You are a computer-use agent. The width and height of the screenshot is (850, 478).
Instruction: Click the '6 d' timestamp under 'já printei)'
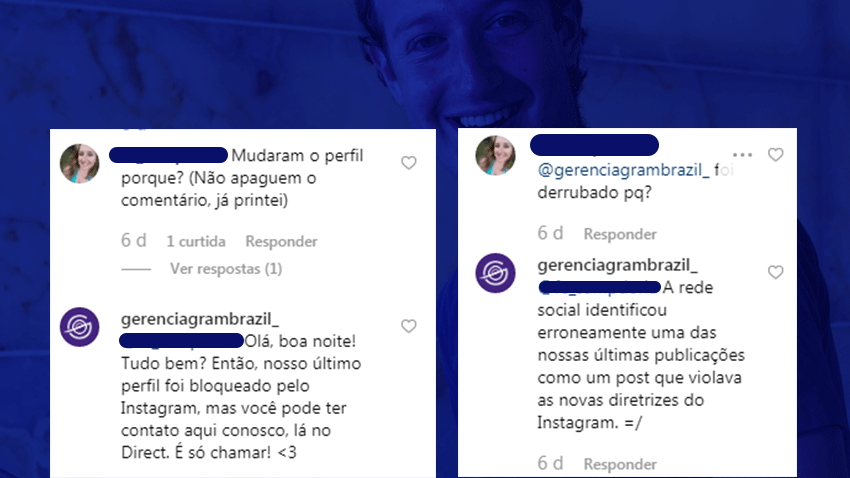tap(133, 241)
